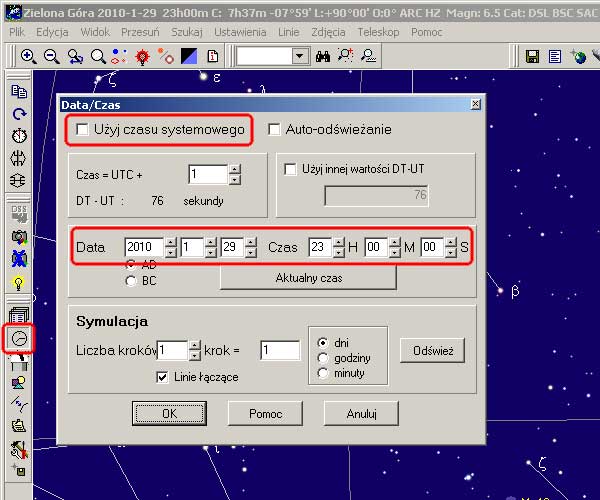The image size is (600, 500).
Task: Click the floppy disk save icon
Action: [532, 56]
